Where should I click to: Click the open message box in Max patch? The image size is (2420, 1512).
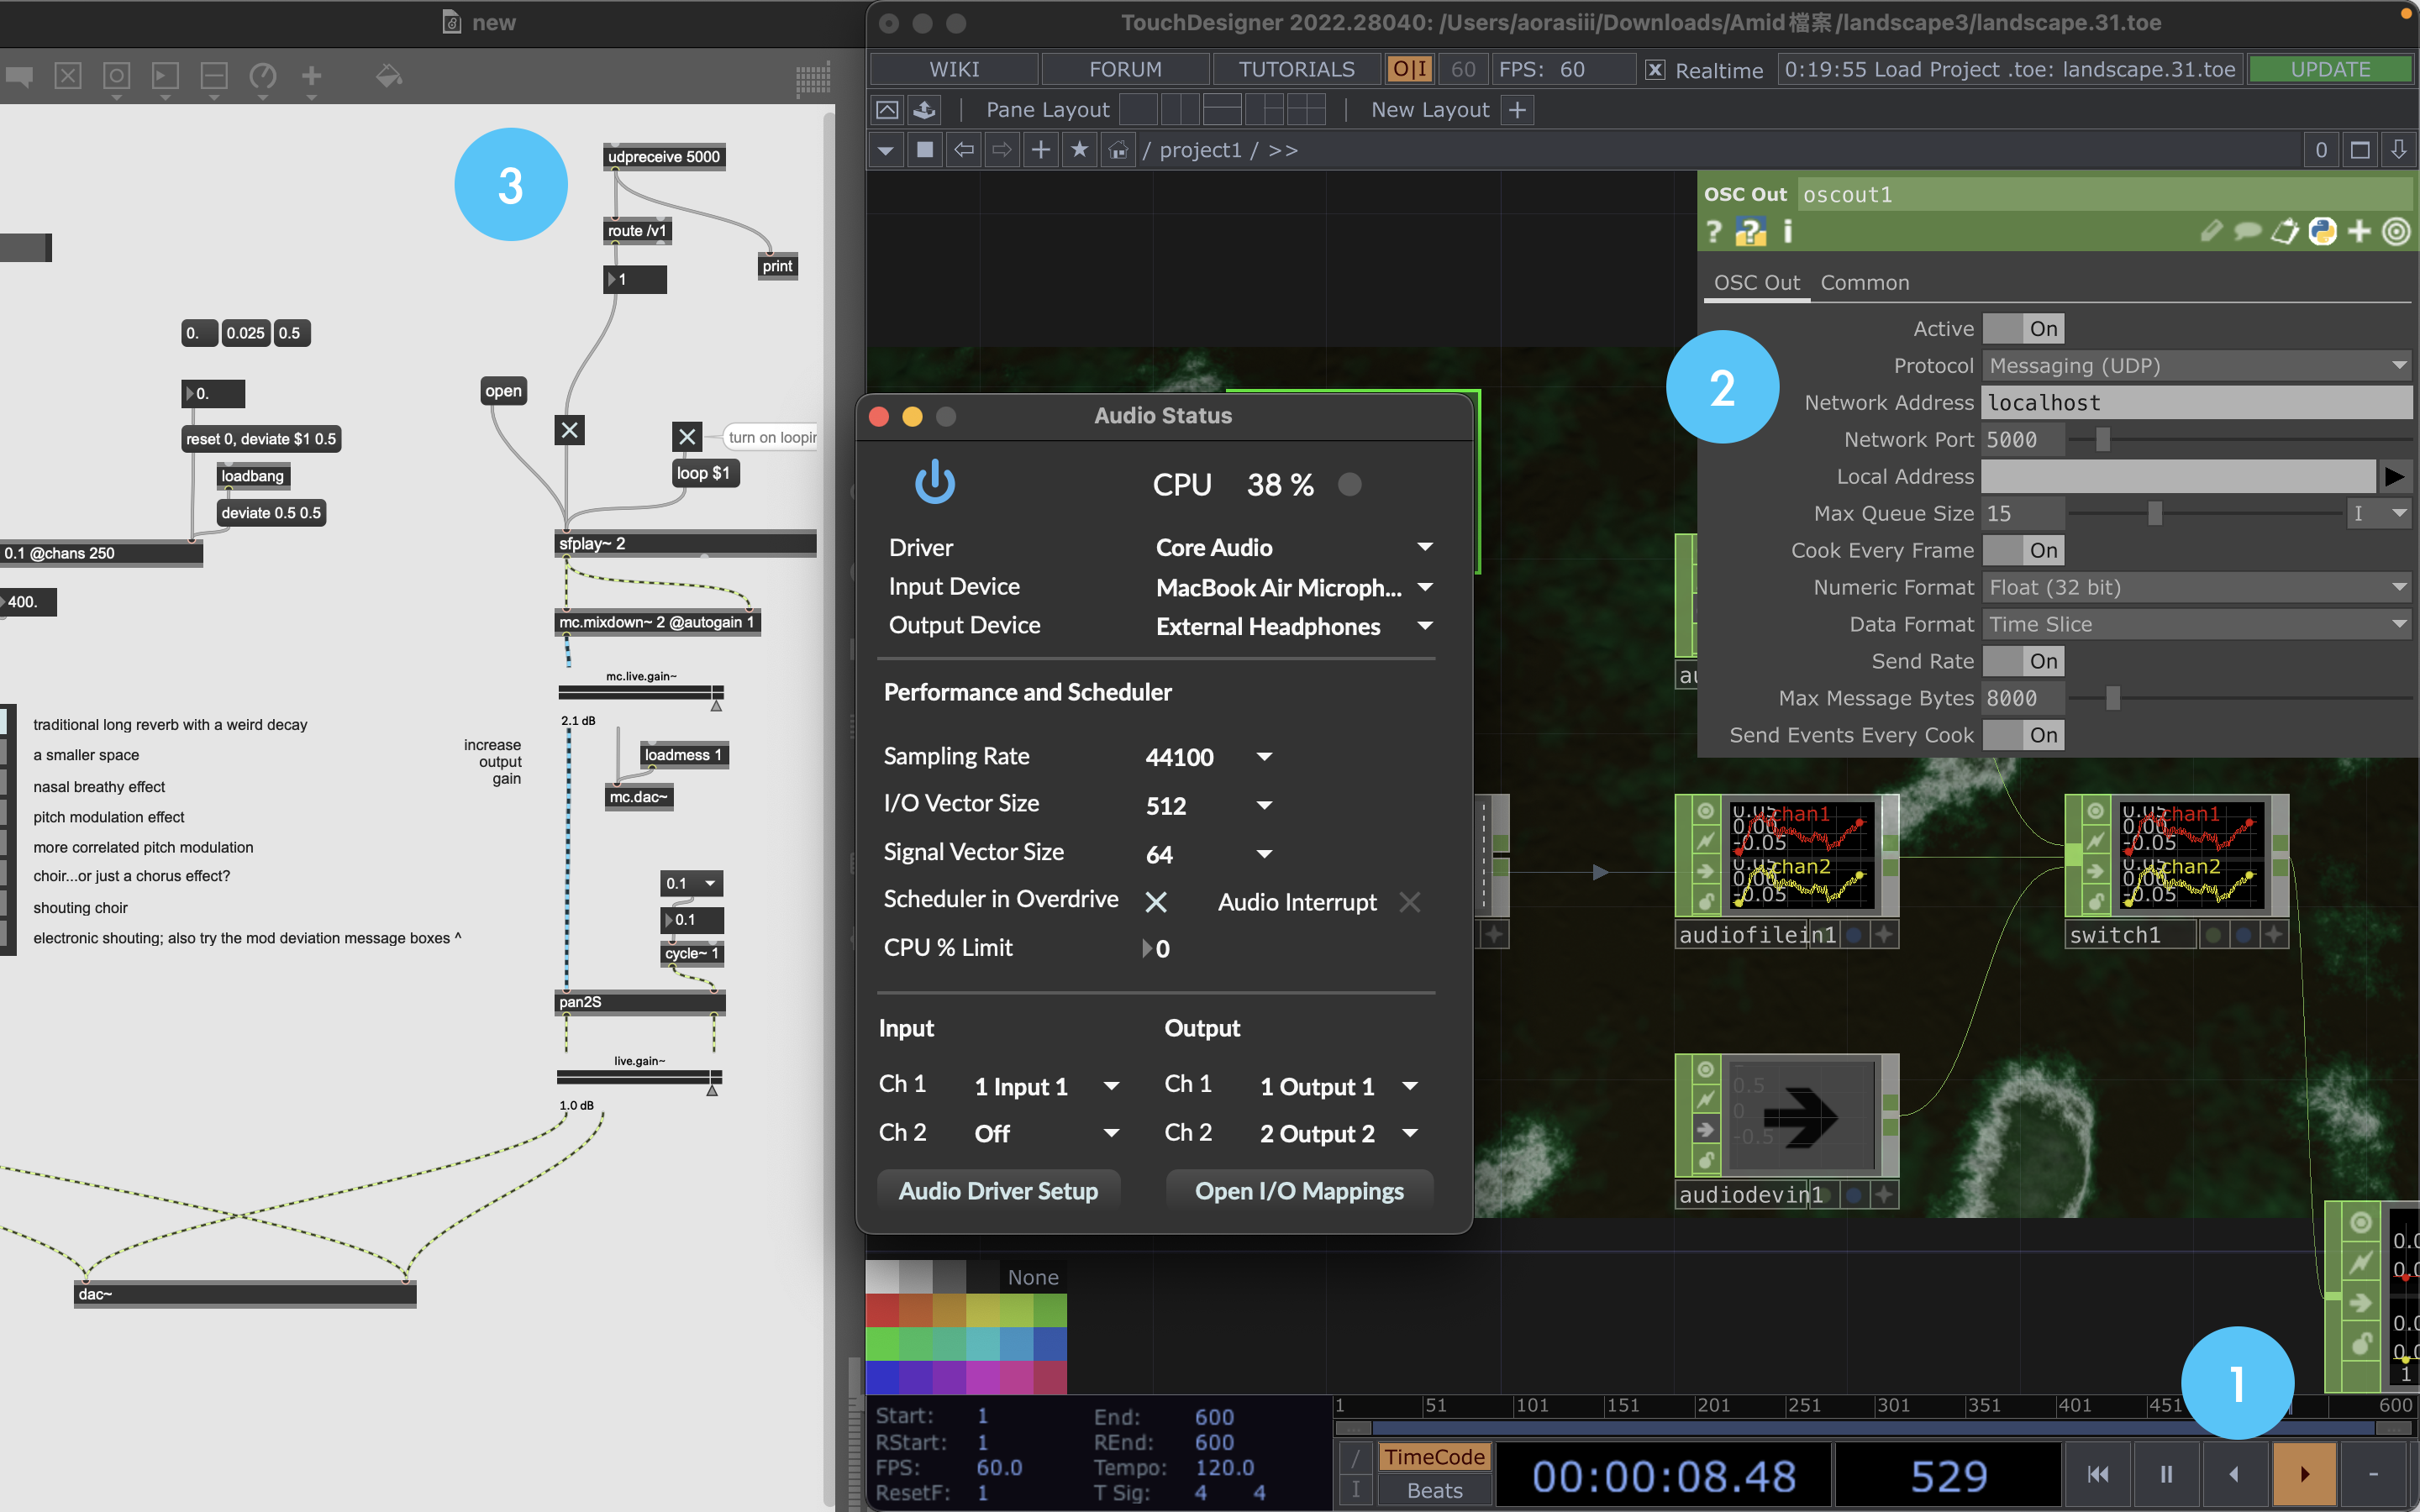(x=503, y=391)
